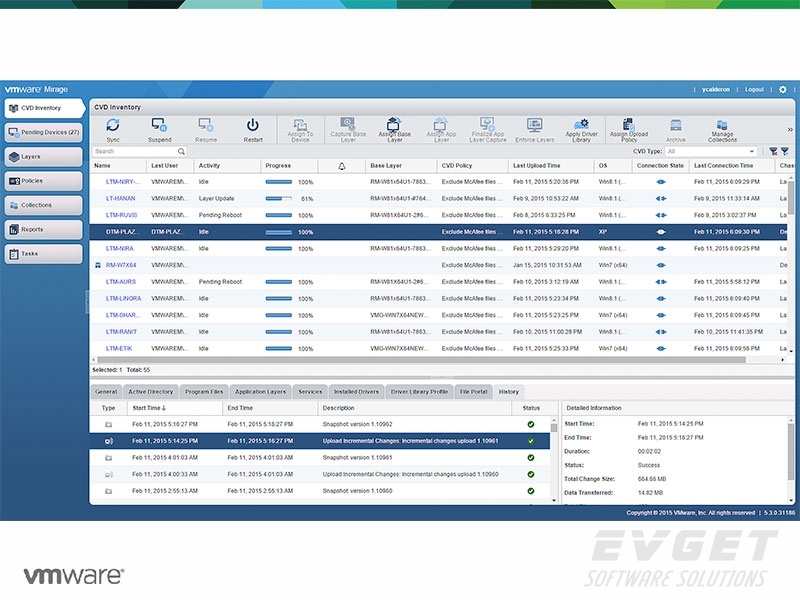Open Tasks in sidebar
Image resolution: width=800 pixels, height=600 pixels.
point(43,254)
